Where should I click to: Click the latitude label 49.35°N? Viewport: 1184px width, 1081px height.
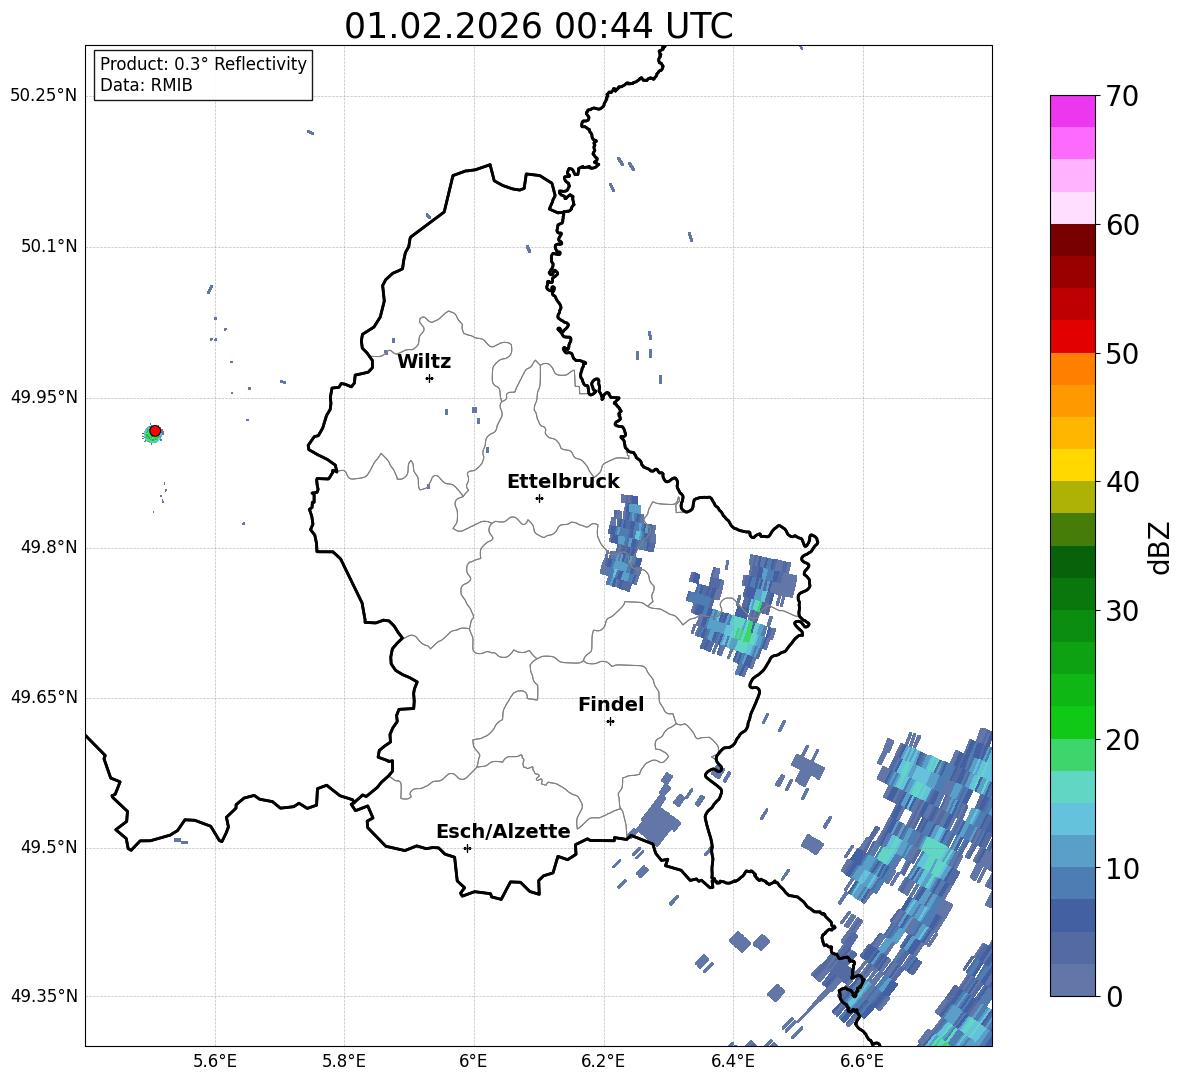pyautogui.click(x=44, y=996)
